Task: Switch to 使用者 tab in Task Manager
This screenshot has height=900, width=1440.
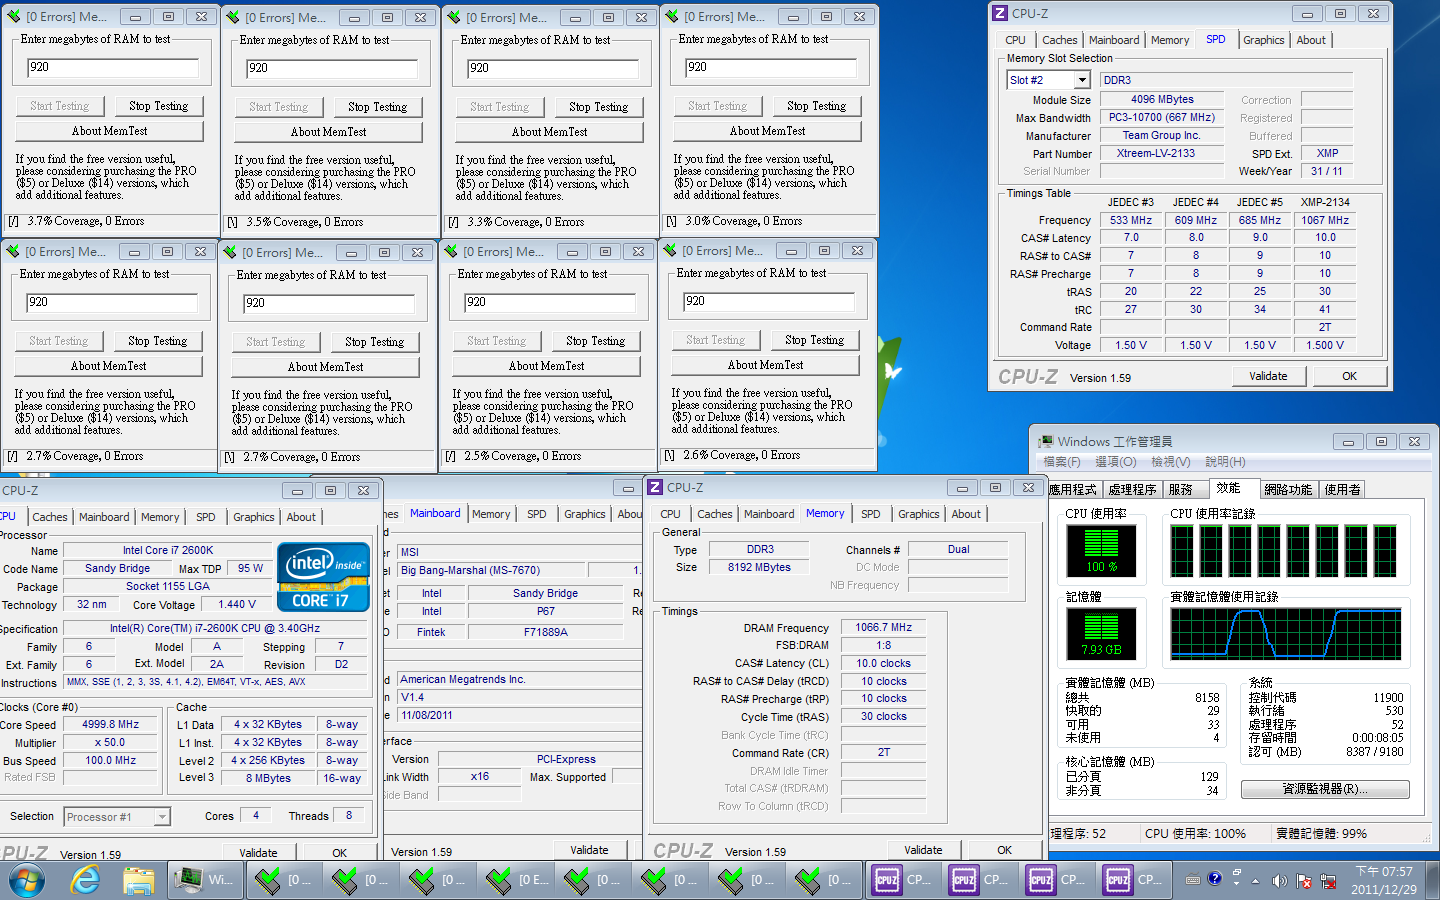Action: (x=1343, y=489)
